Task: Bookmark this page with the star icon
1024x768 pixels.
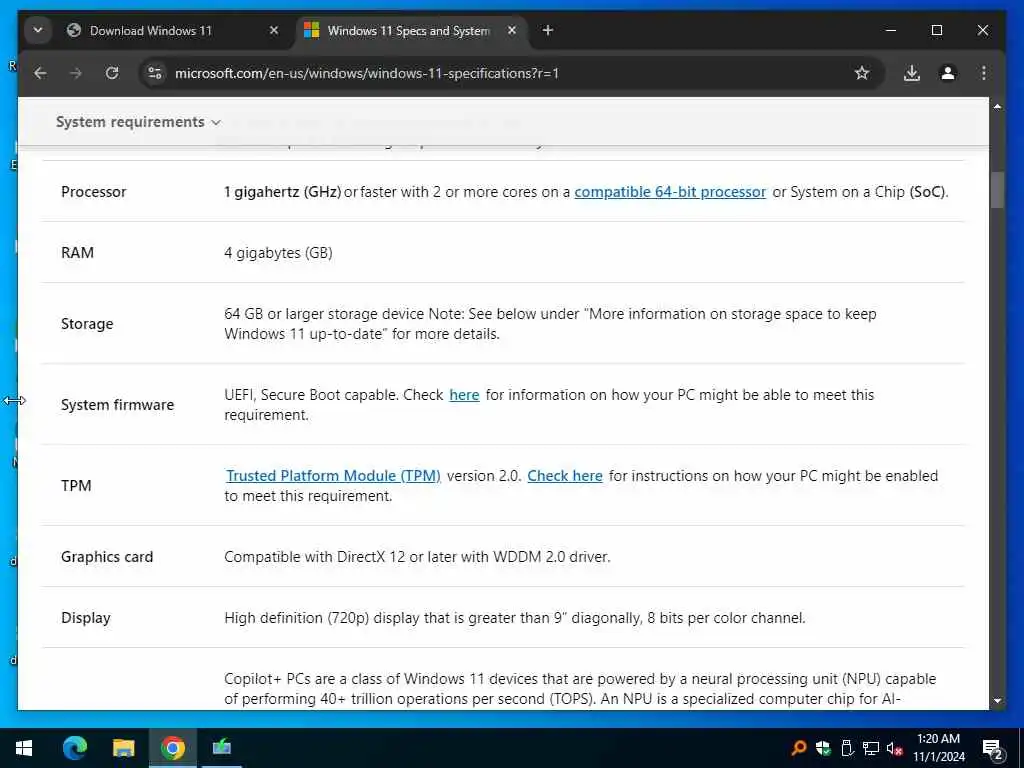Action: pos(862,73)
